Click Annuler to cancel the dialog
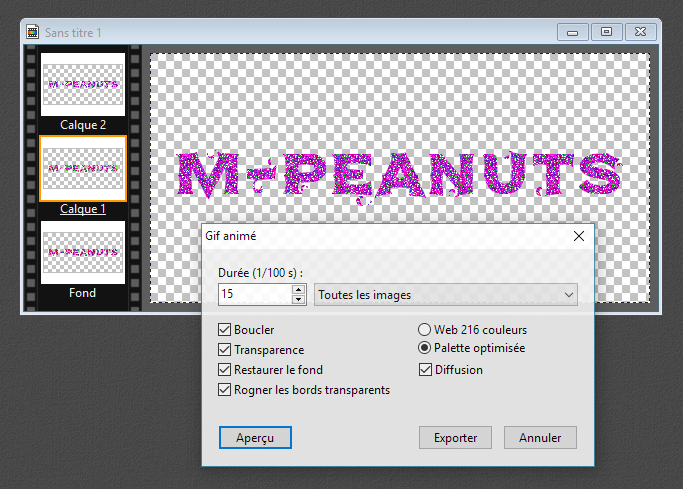This screenshot has width=683, height=489. coord(540,438)
